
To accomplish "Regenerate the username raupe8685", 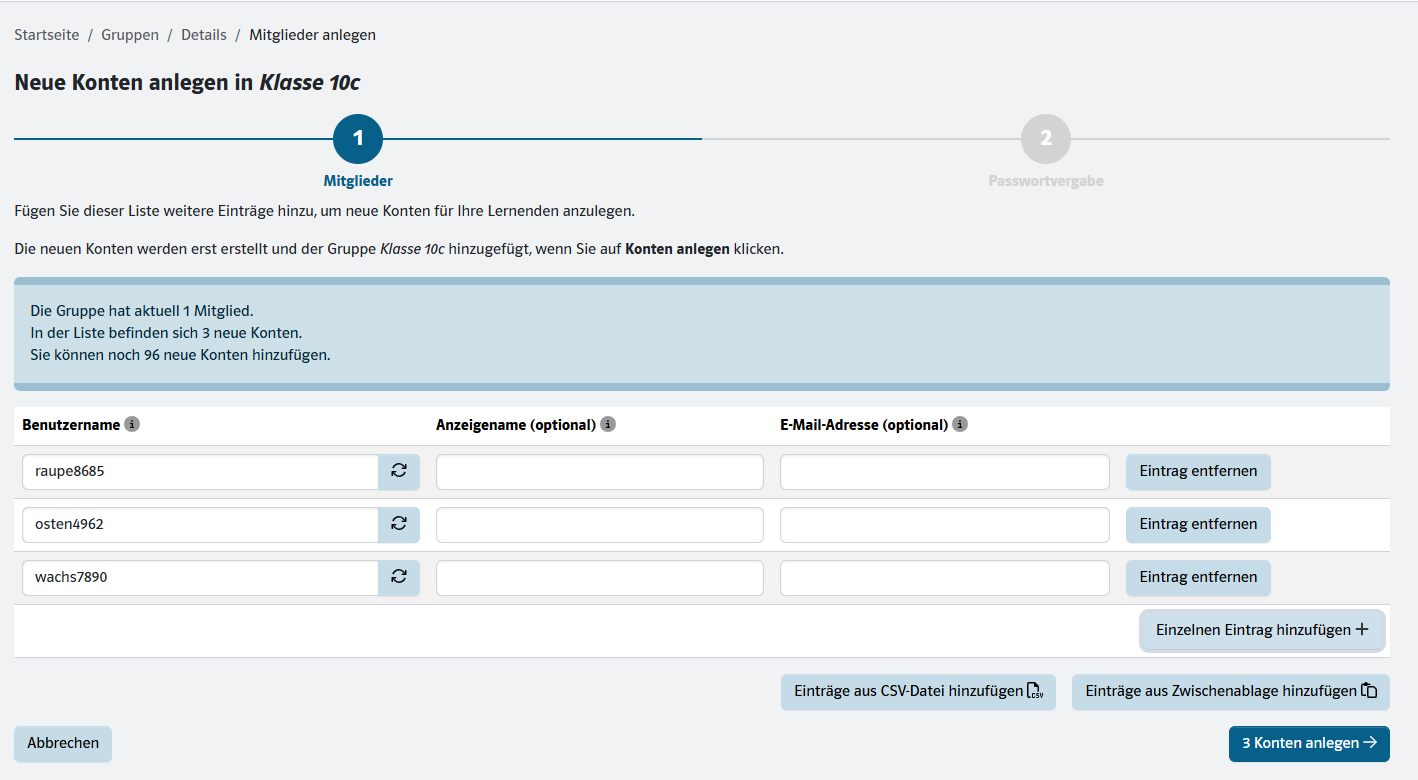I will pos(398,471).
